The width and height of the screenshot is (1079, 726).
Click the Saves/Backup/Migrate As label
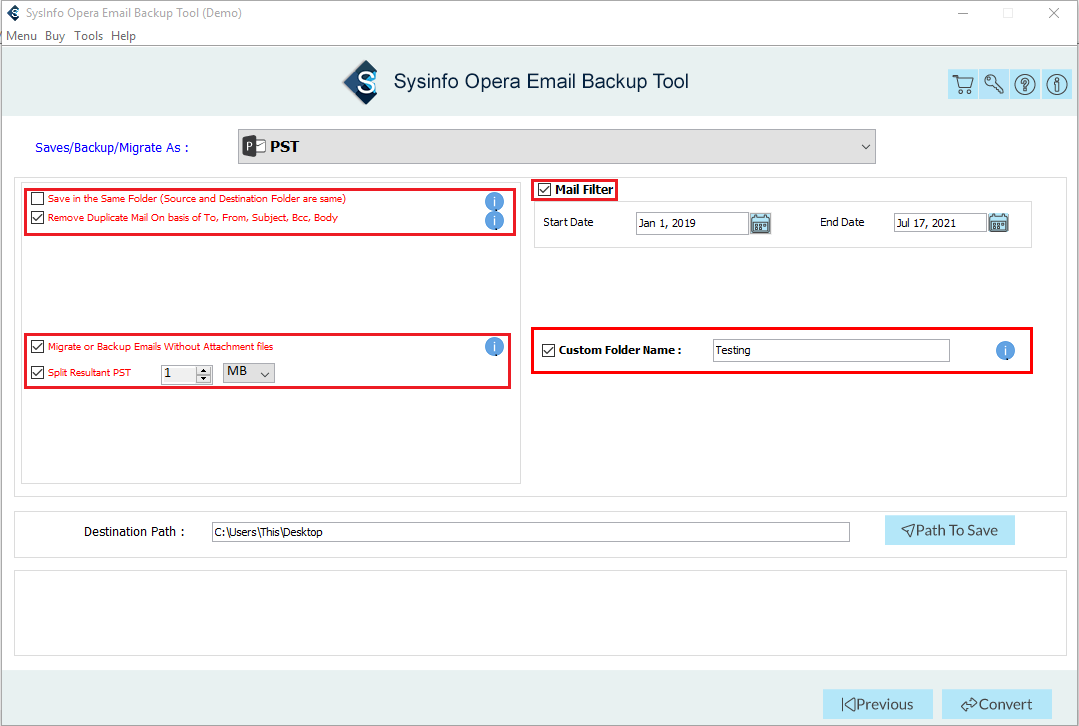point(111,148)
